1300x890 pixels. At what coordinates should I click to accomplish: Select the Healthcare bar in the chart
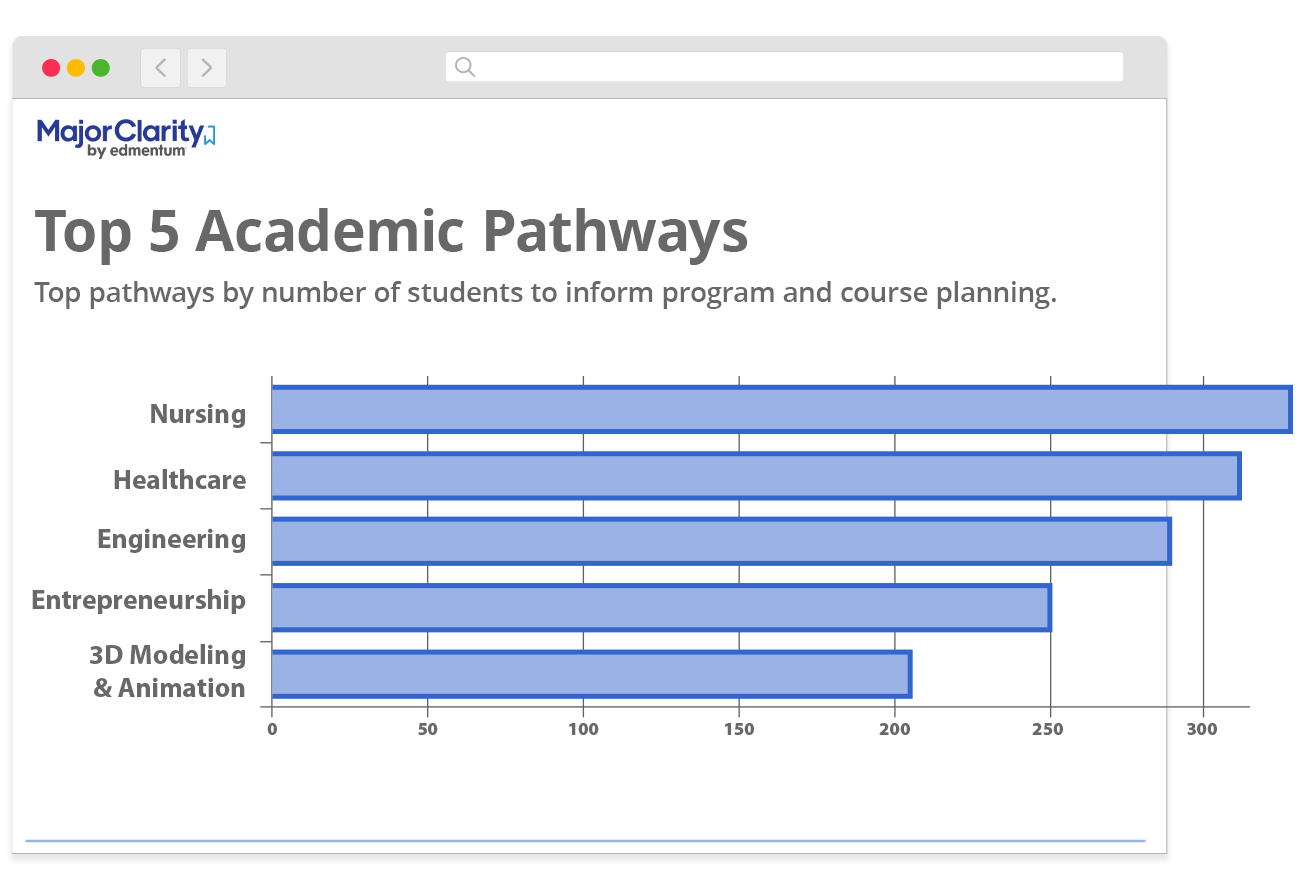tap(755, 476)
